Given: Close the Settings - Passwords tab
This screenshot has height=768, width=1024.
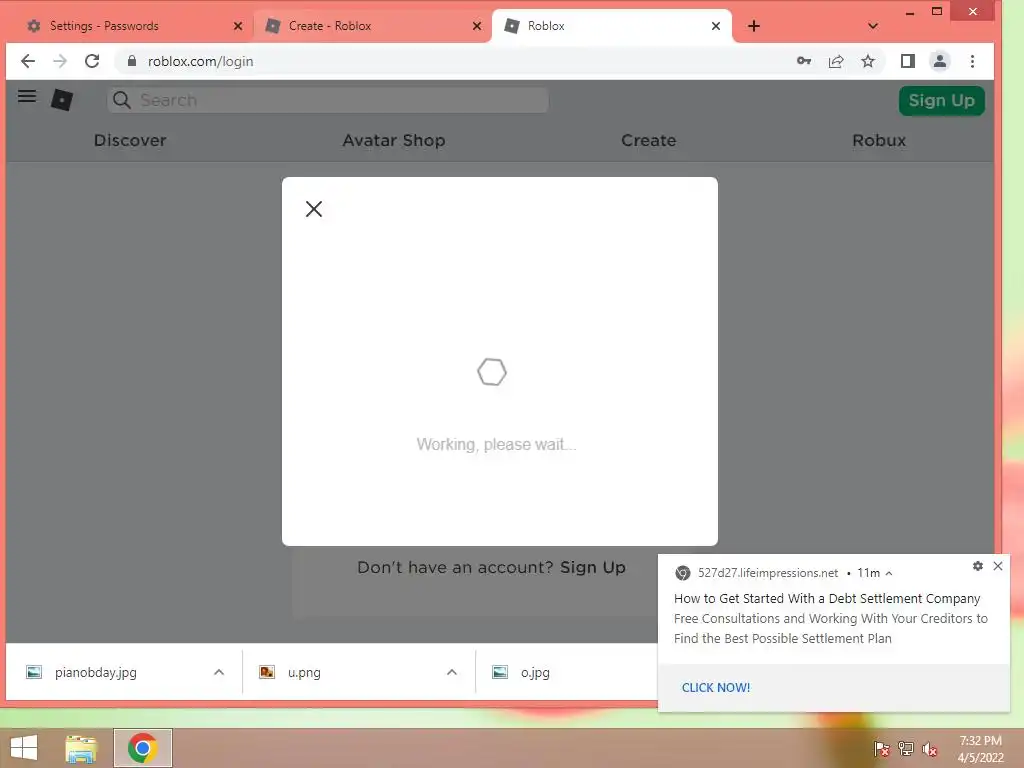Looking at the screenshot, I should 238,26.
